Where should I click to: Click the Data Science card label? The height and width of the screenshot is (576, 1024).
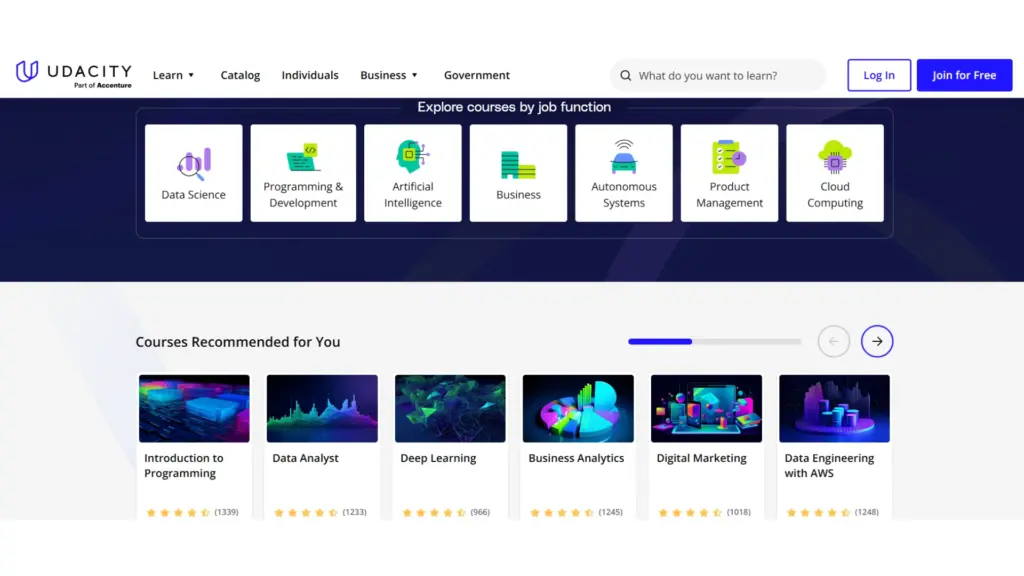(x=193, y=195)
